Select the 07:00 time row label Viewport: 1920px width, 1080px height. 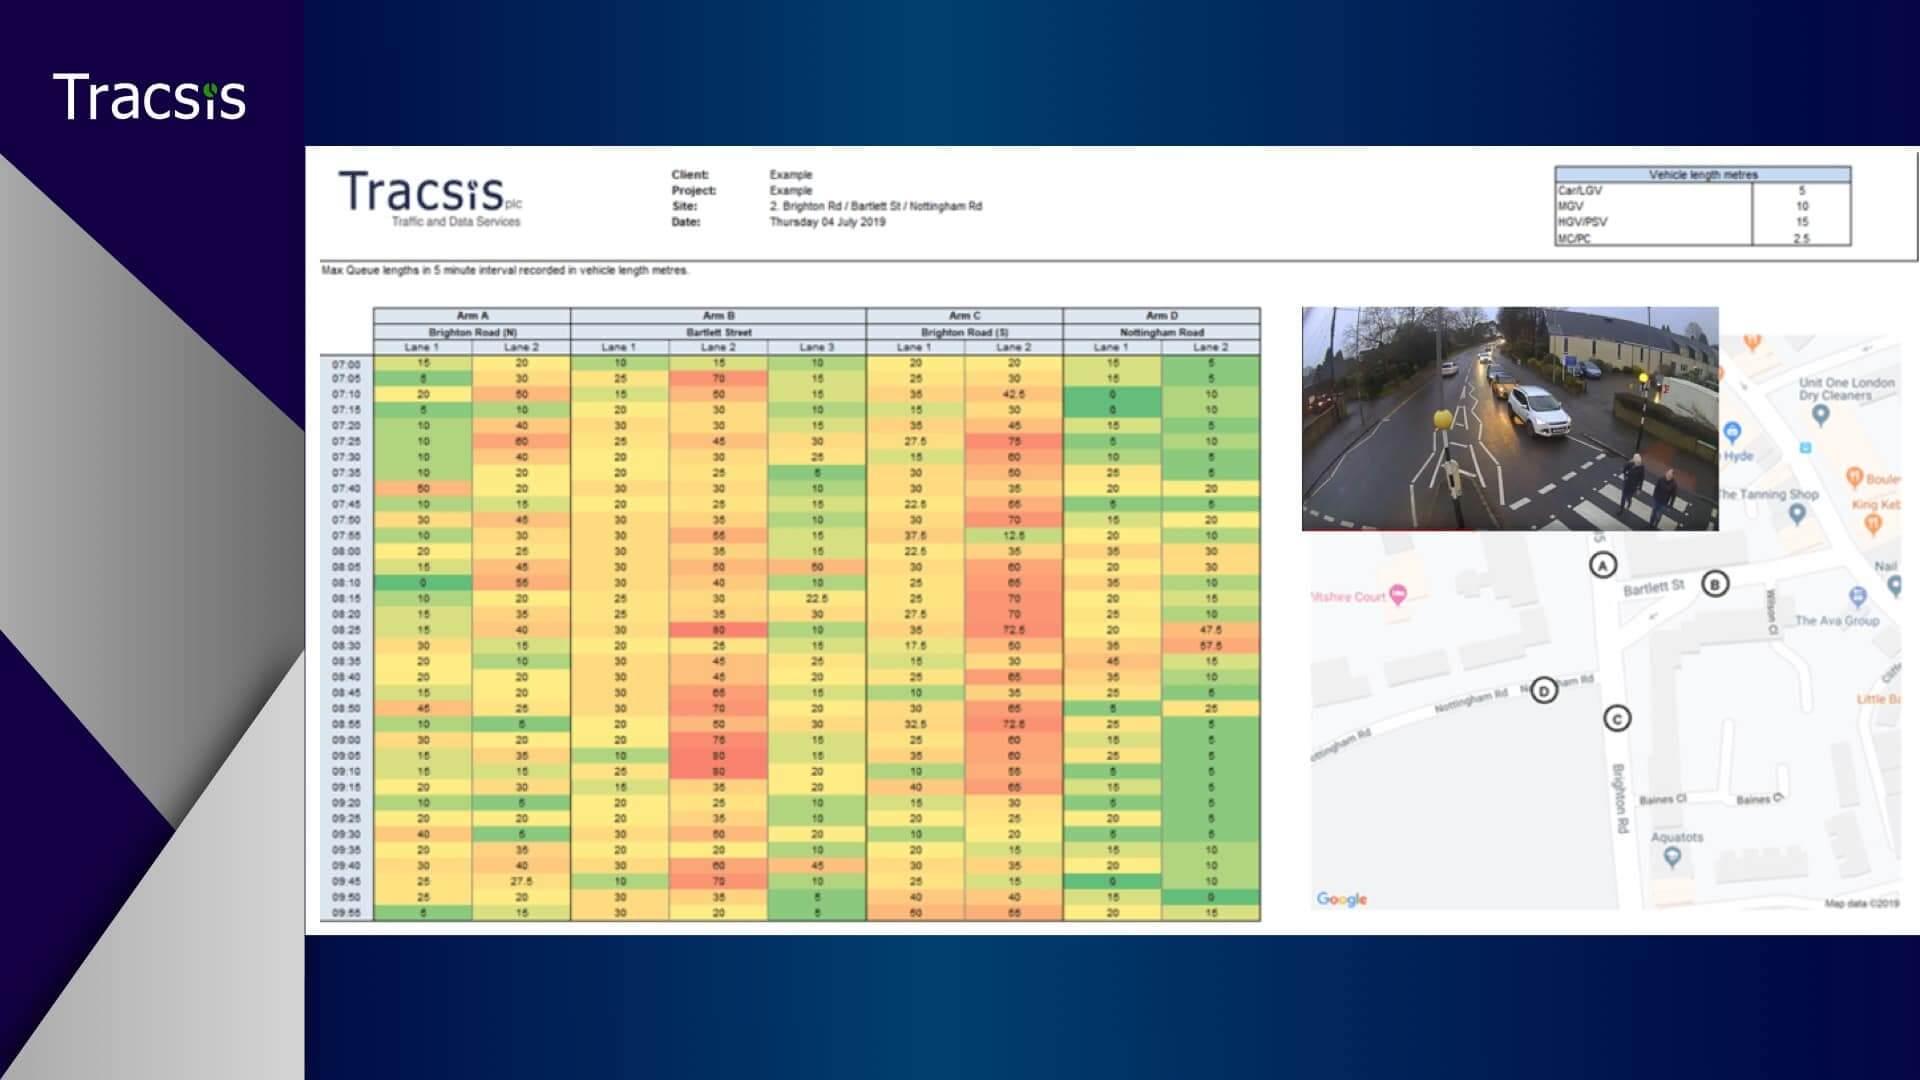346,364
